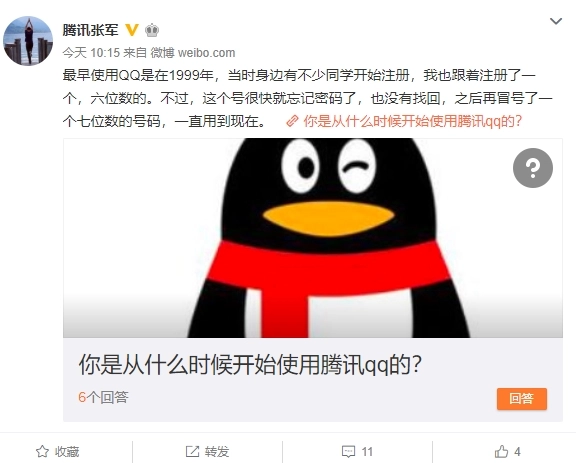Click the 转发 repost icon
The height and width of the screenshot is (463, 576).
tap(192, 452)
